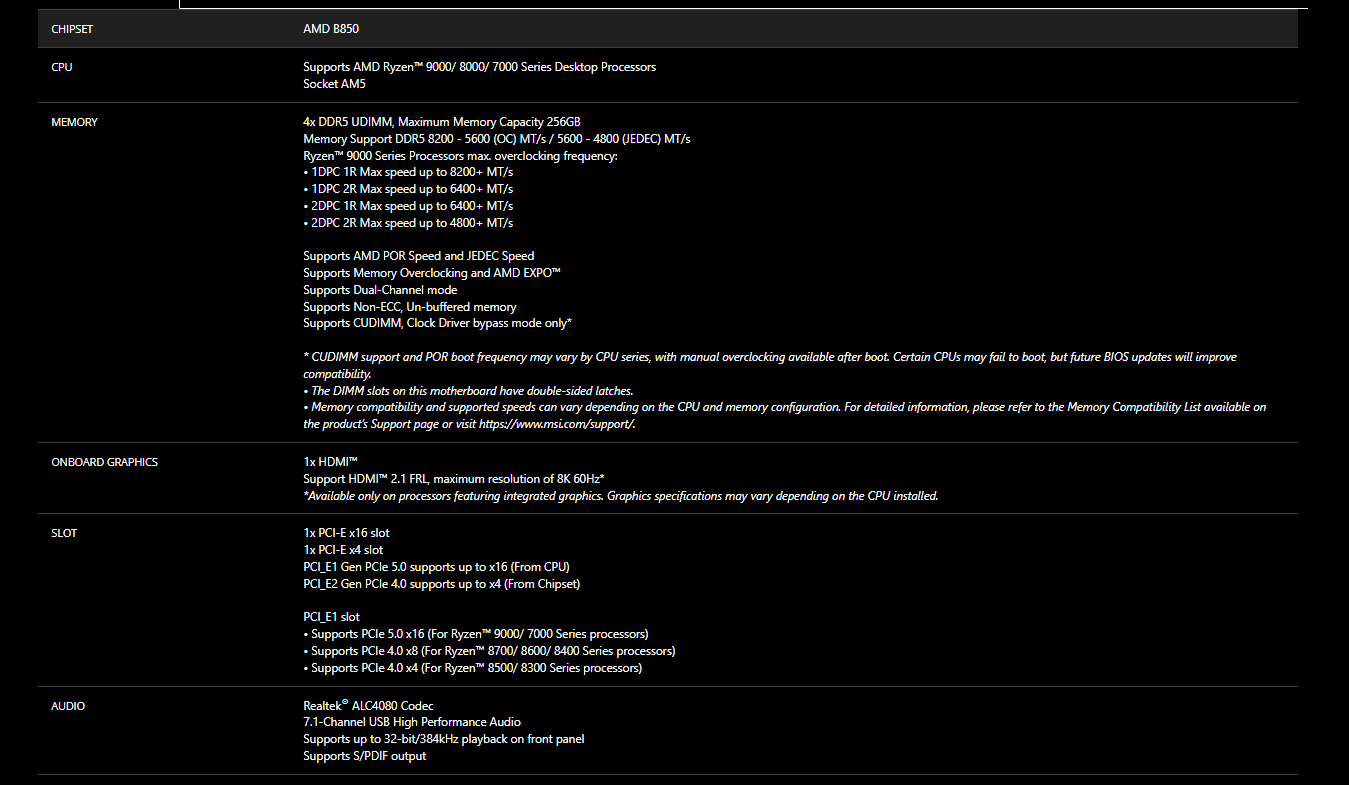The width and height of the screenshot is (1349, 785).
Task: Click the Maximum Memory Capacity 256GB line
Action: tap(442, 122)
